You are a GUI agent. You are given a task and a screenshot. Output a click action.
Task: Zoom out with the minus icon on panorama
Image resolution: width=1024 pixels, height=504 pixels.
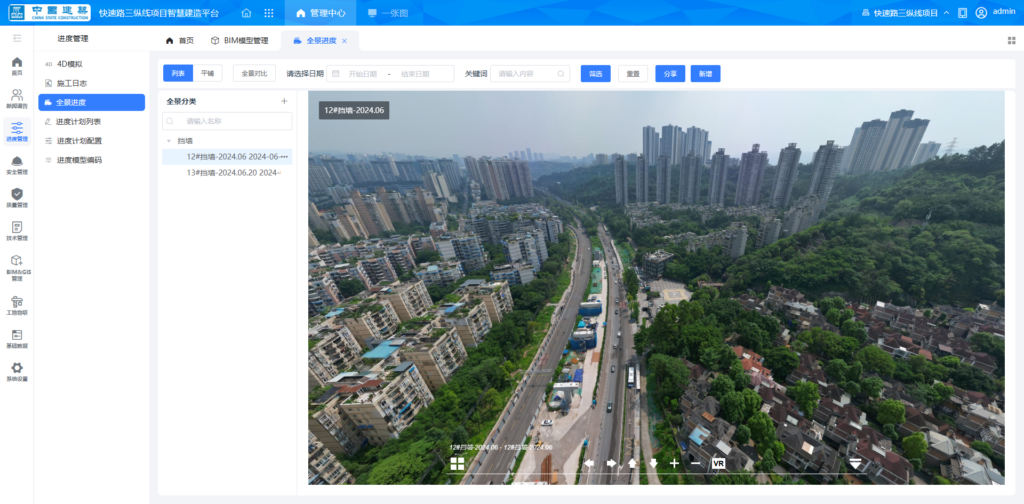pos(695,463)
